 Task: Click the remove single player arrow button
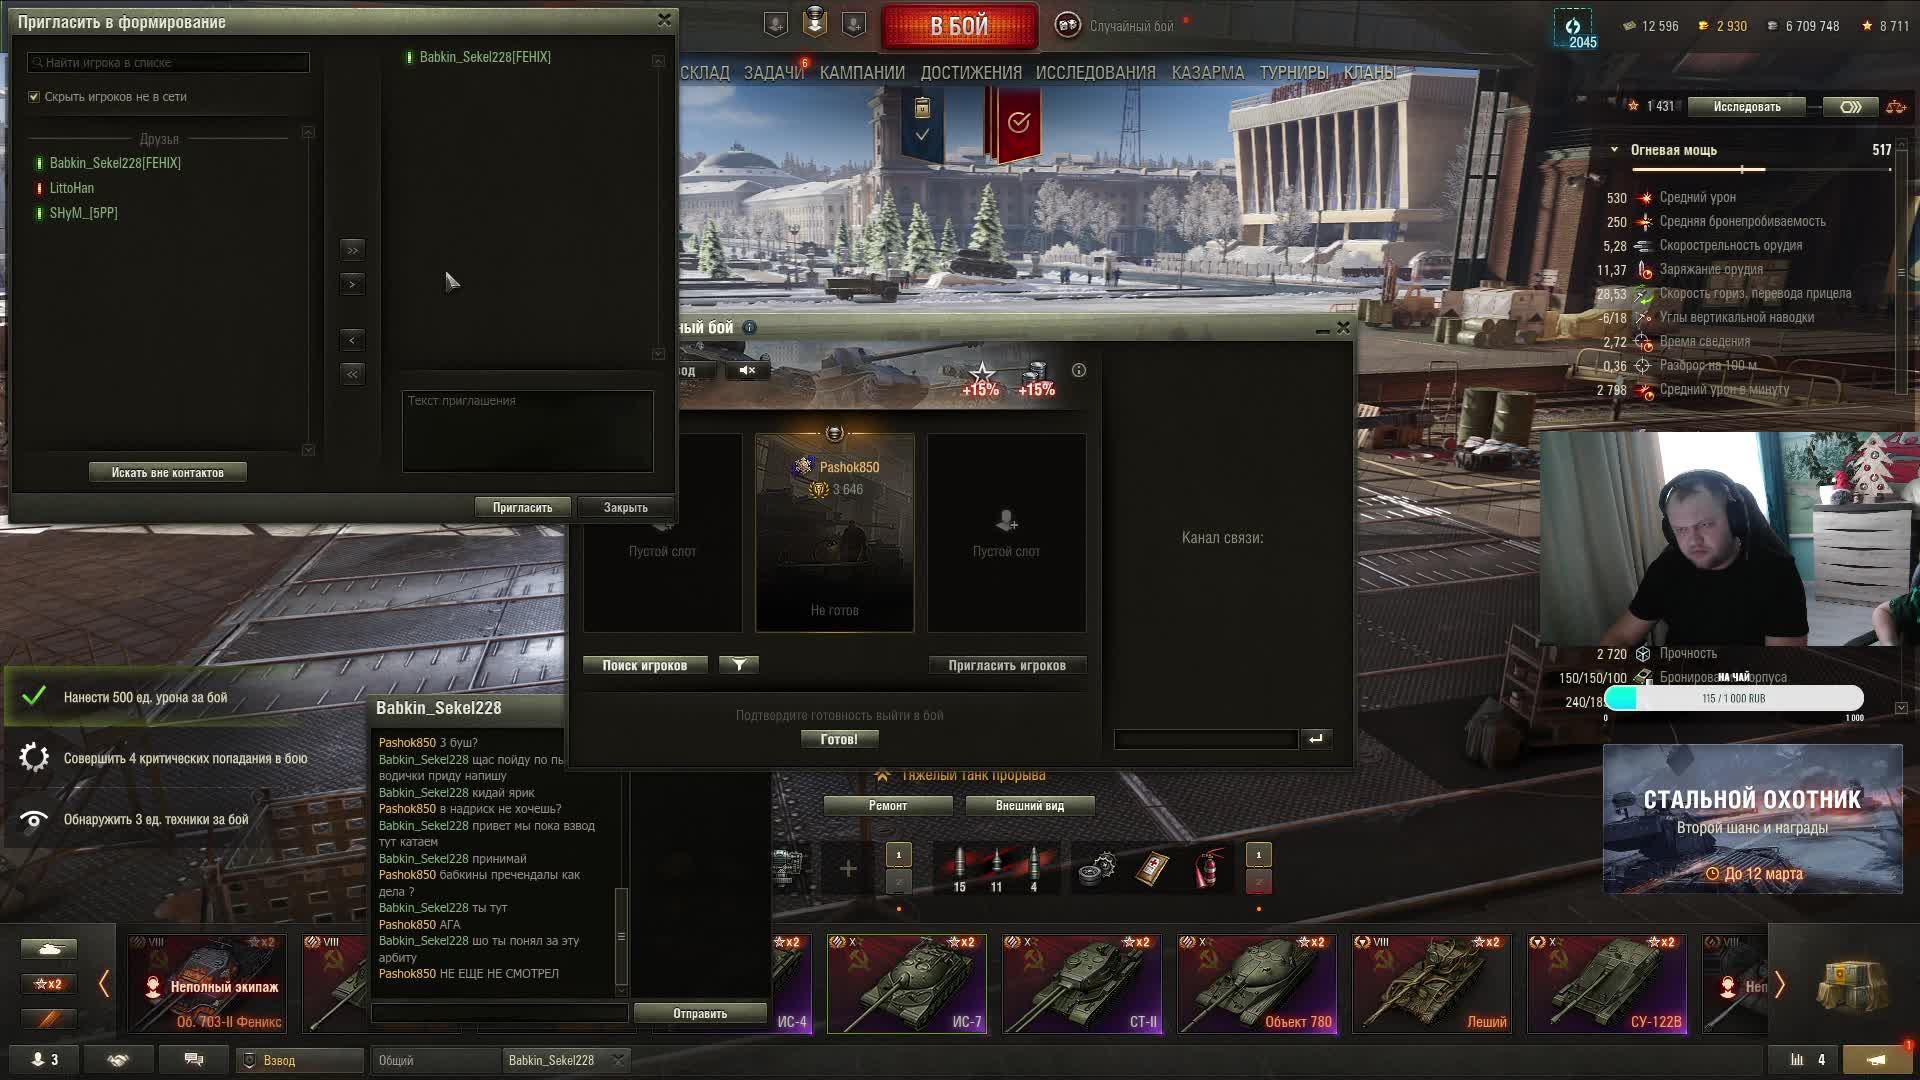[352, 340]
